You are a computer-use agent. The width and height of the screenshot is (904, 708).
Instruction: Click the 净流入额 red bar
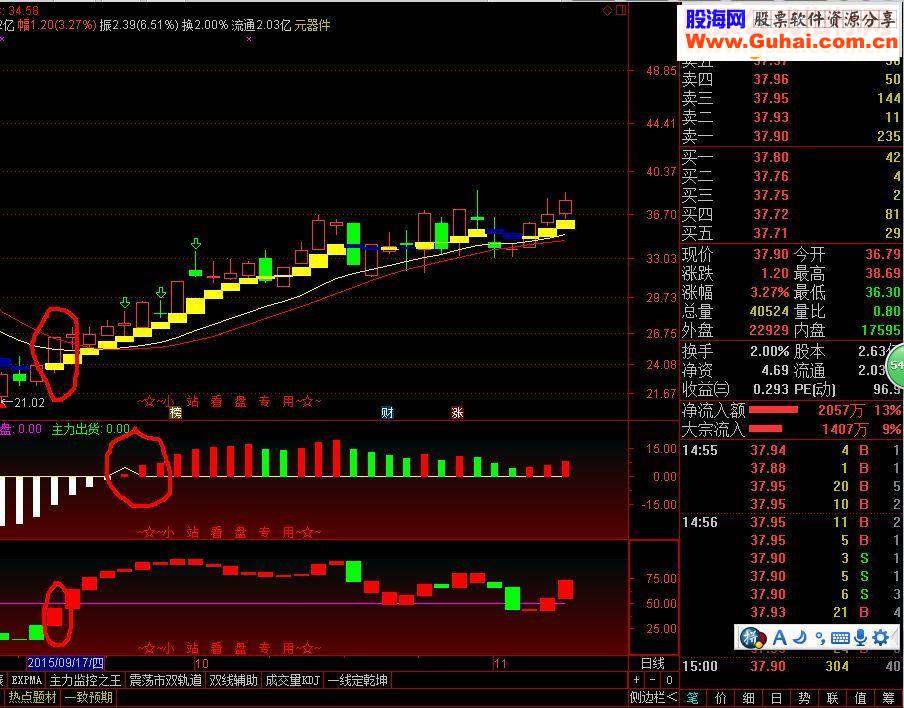(x=773, y=410)
